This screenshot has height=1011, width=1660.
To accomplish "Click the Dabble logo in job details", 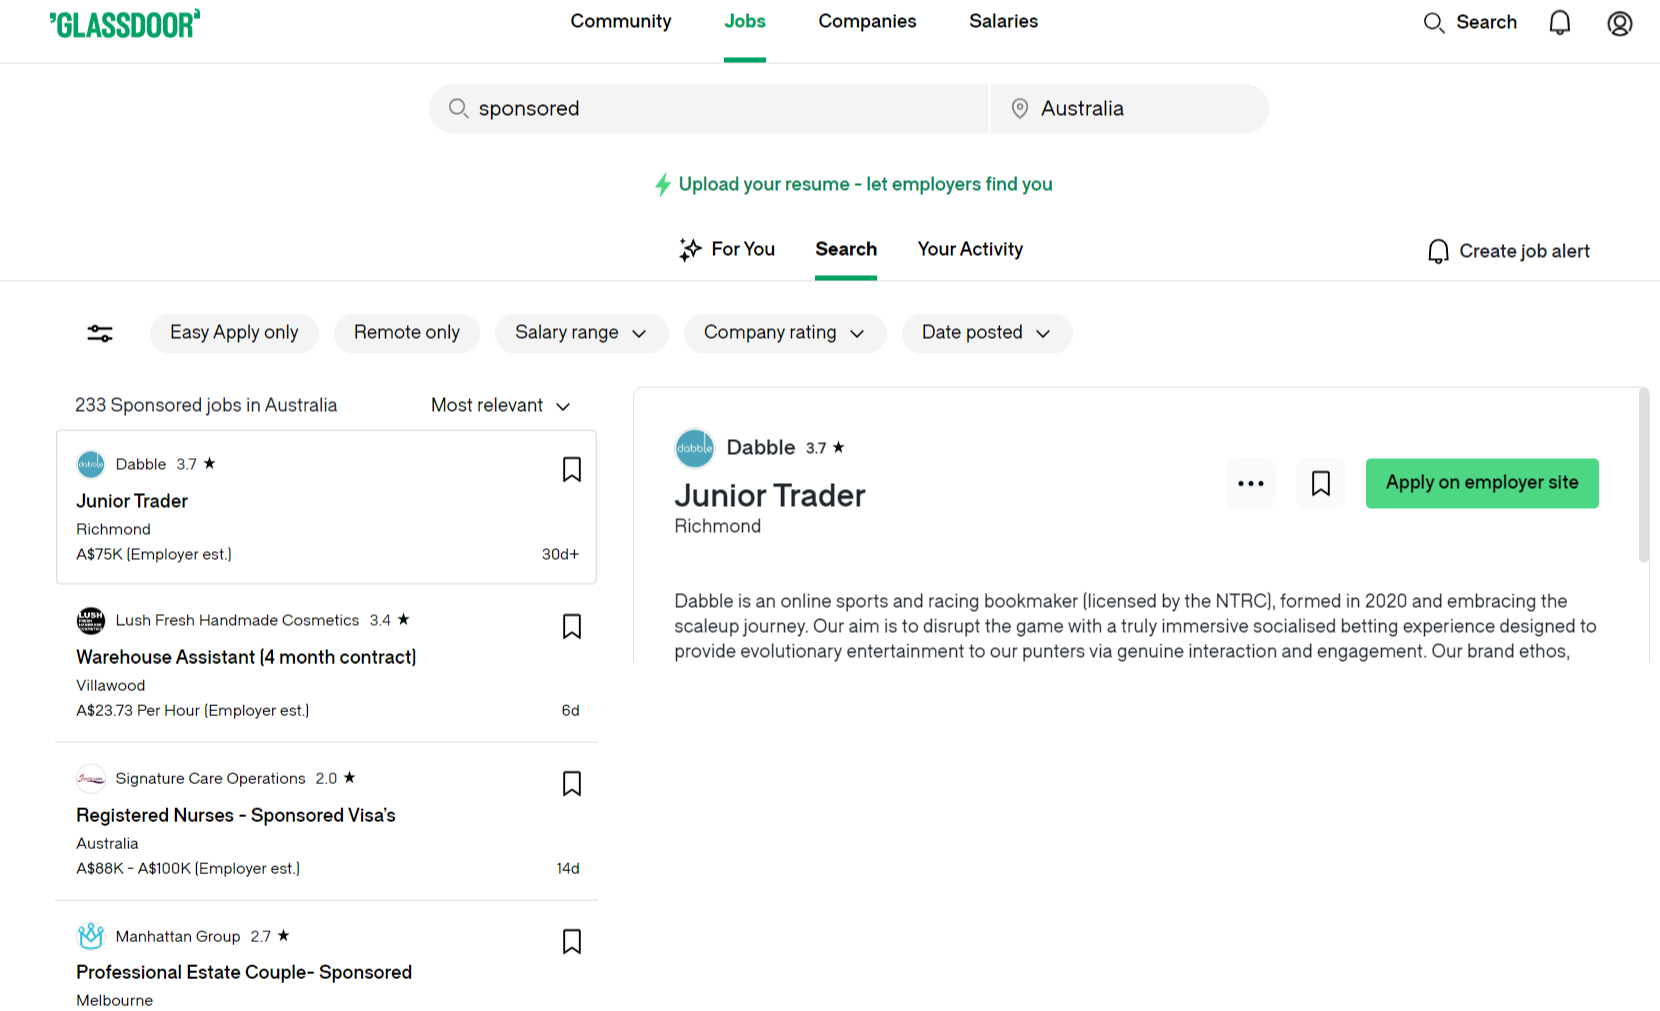I will click(x=695, y=448).
